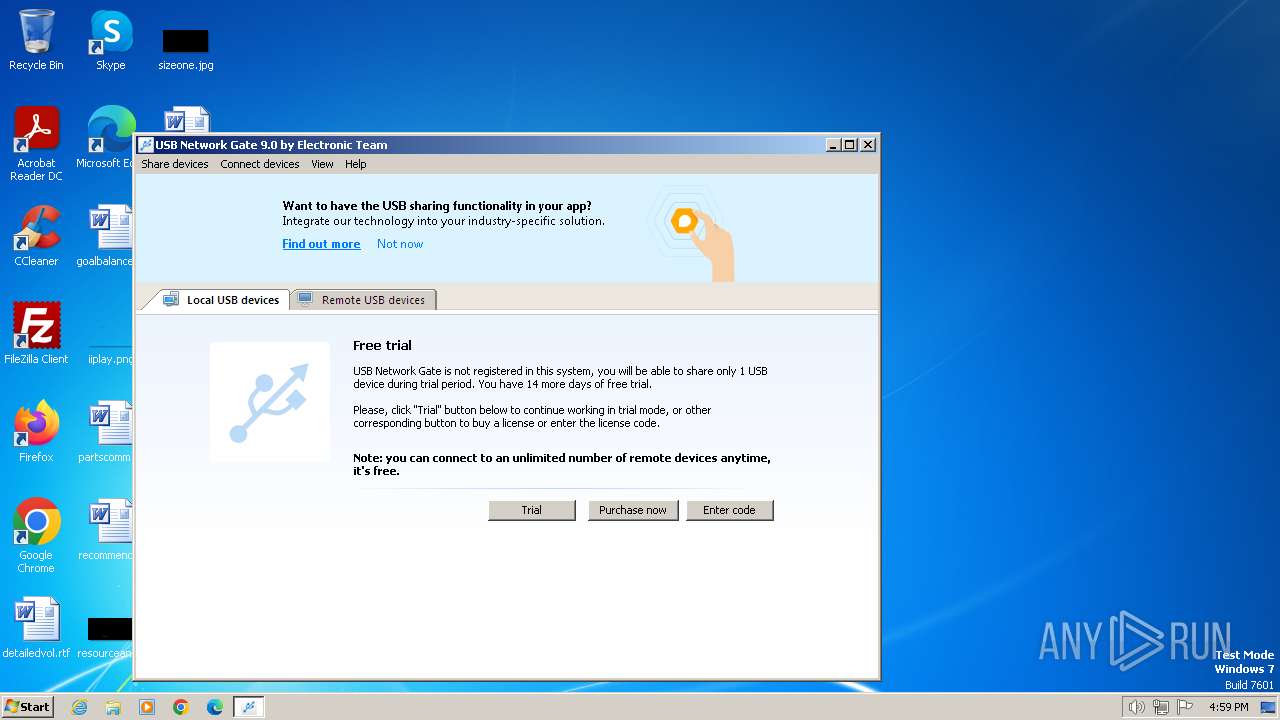The height and width of the screenshot is (720, 1280).
Task: Open the FileZilla Client shortcut
Action: coord(36,334)
